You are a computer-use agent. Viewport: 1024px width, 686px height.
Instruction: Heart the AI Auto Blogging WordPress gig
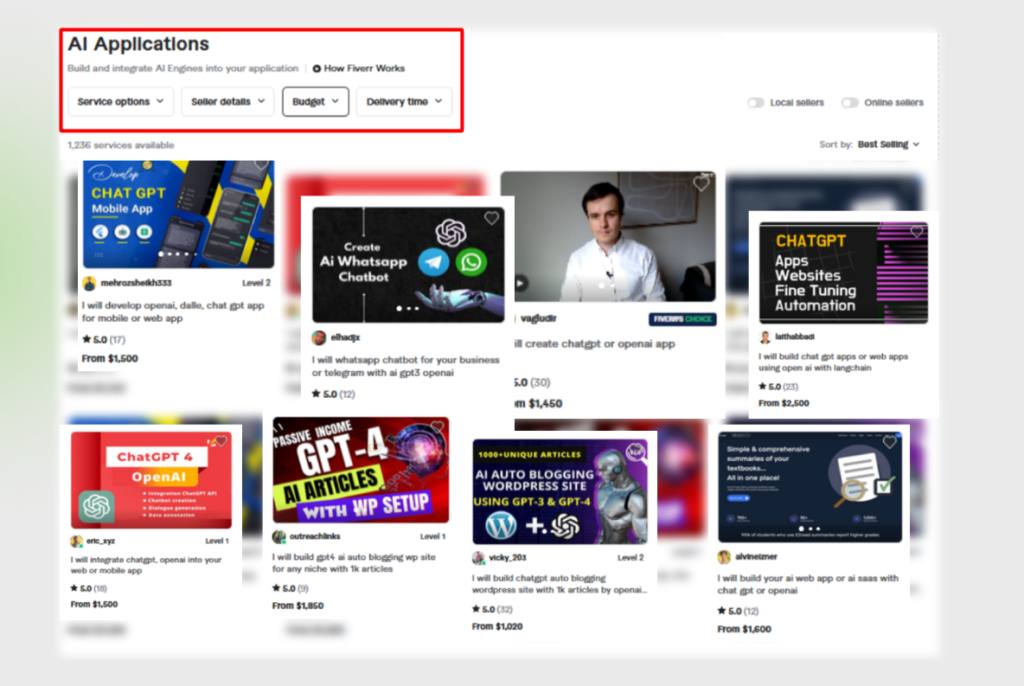(635, 451)
